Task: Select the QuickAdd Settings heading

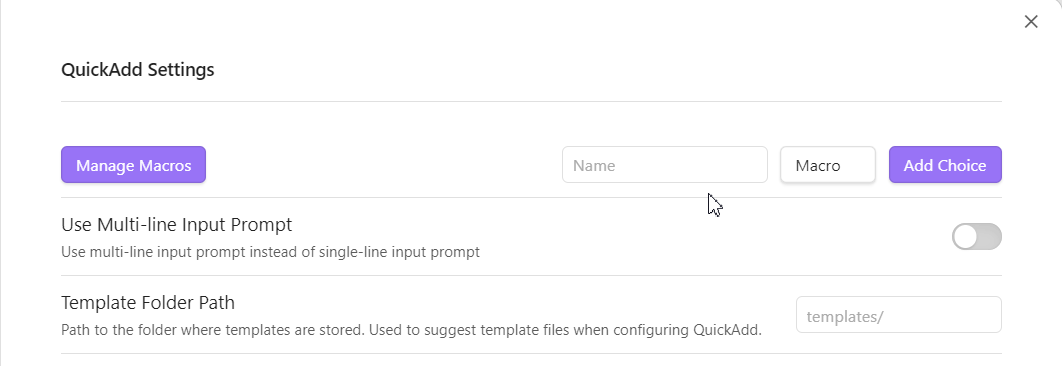Action: [137, 70]
